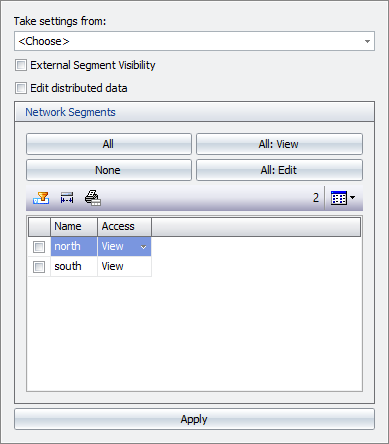Click the Apply button
Screen dimensions: 389x444
194,419
